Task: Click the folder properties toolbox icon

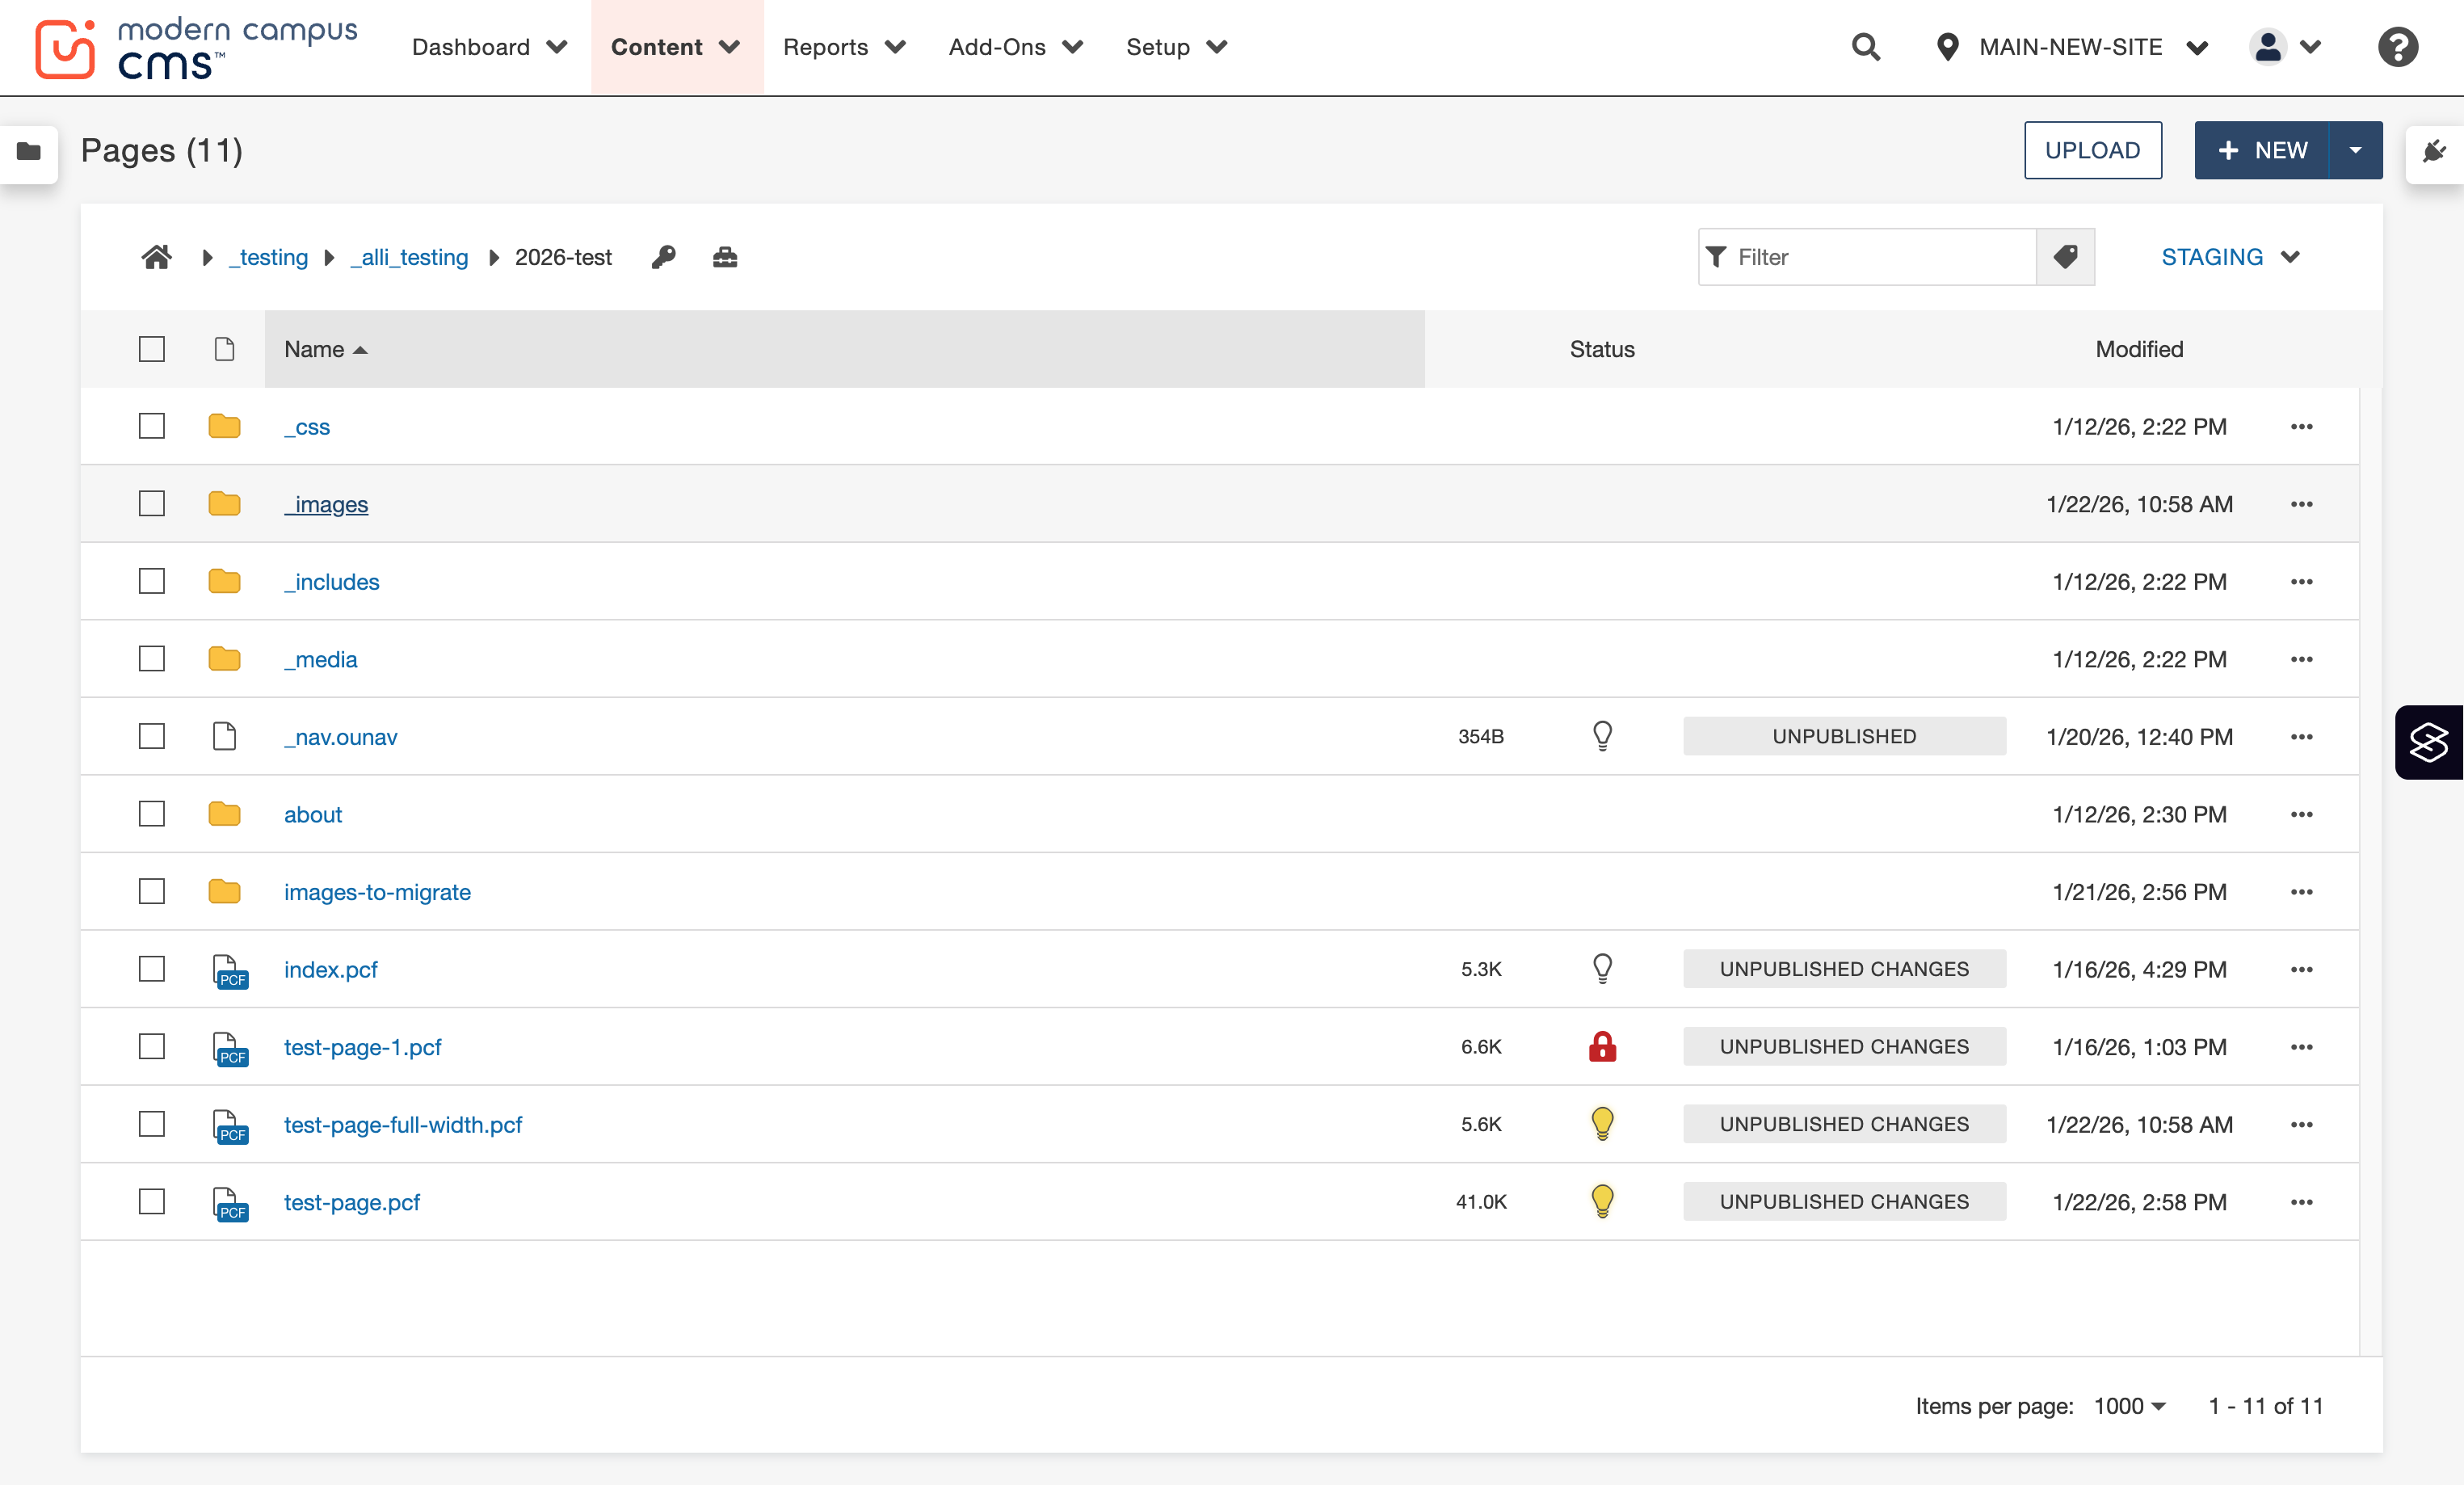Action: [725, 257]
